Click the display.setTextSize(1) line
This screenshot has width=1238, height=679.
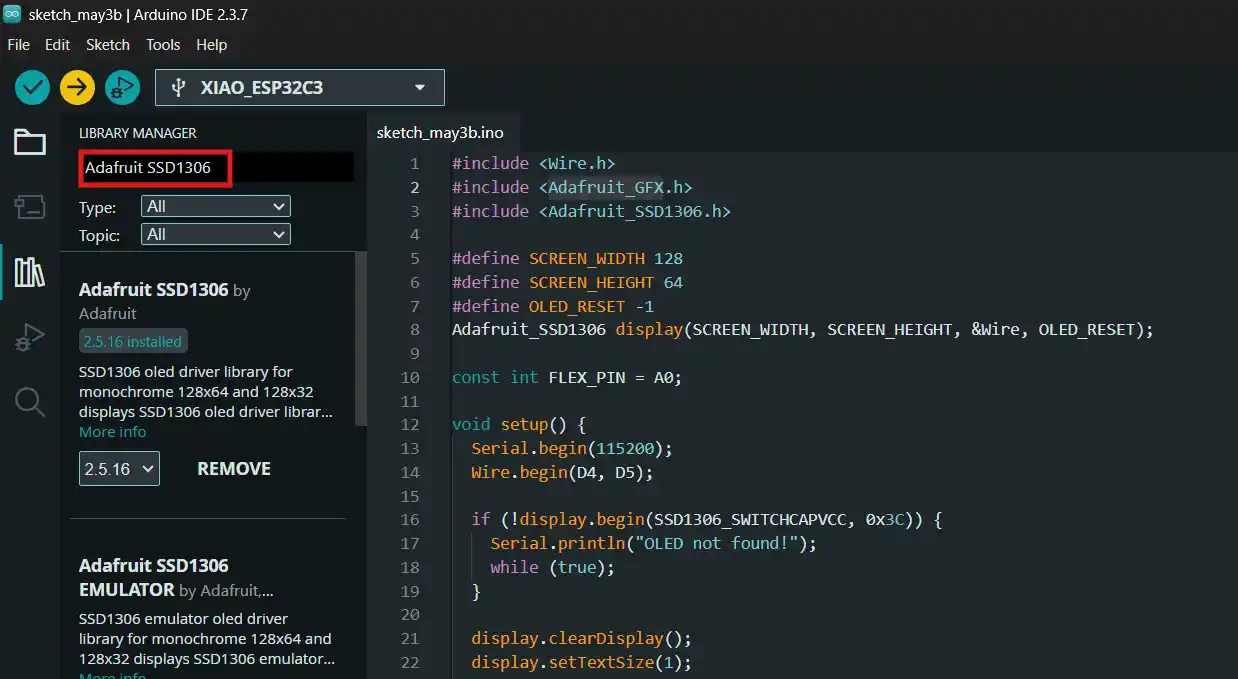coord(582,662)
